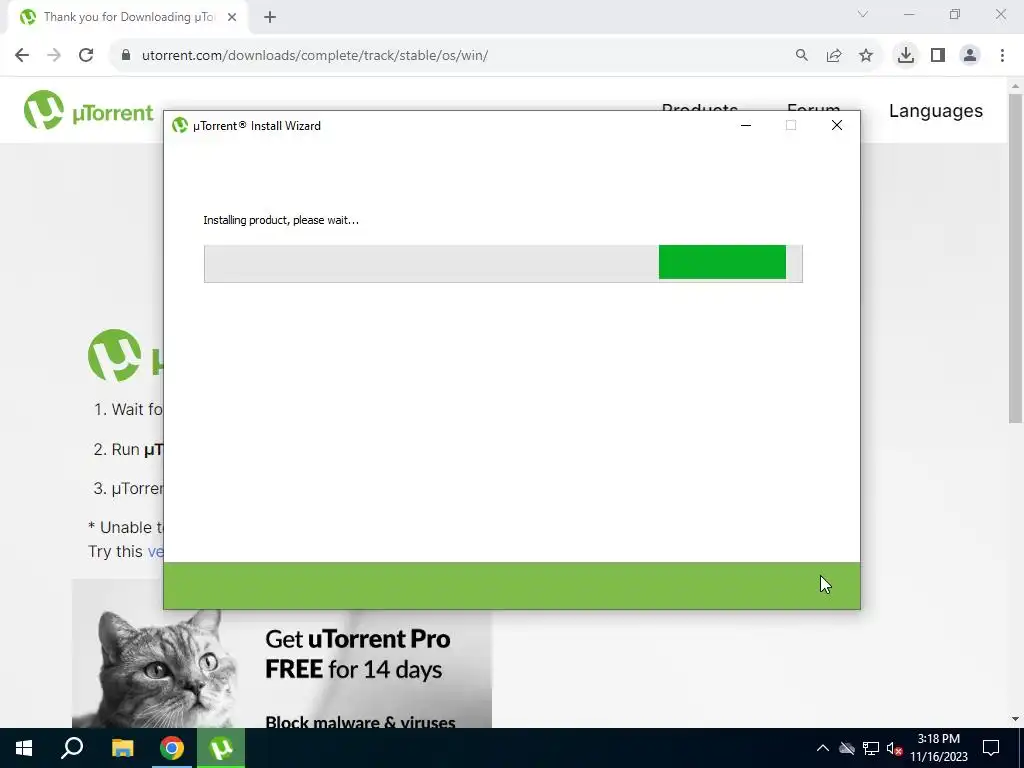Viewport: 1024px width, 768px height.
Task: Open File Explorer from taskbar
Action: click(x=122, y=748)
